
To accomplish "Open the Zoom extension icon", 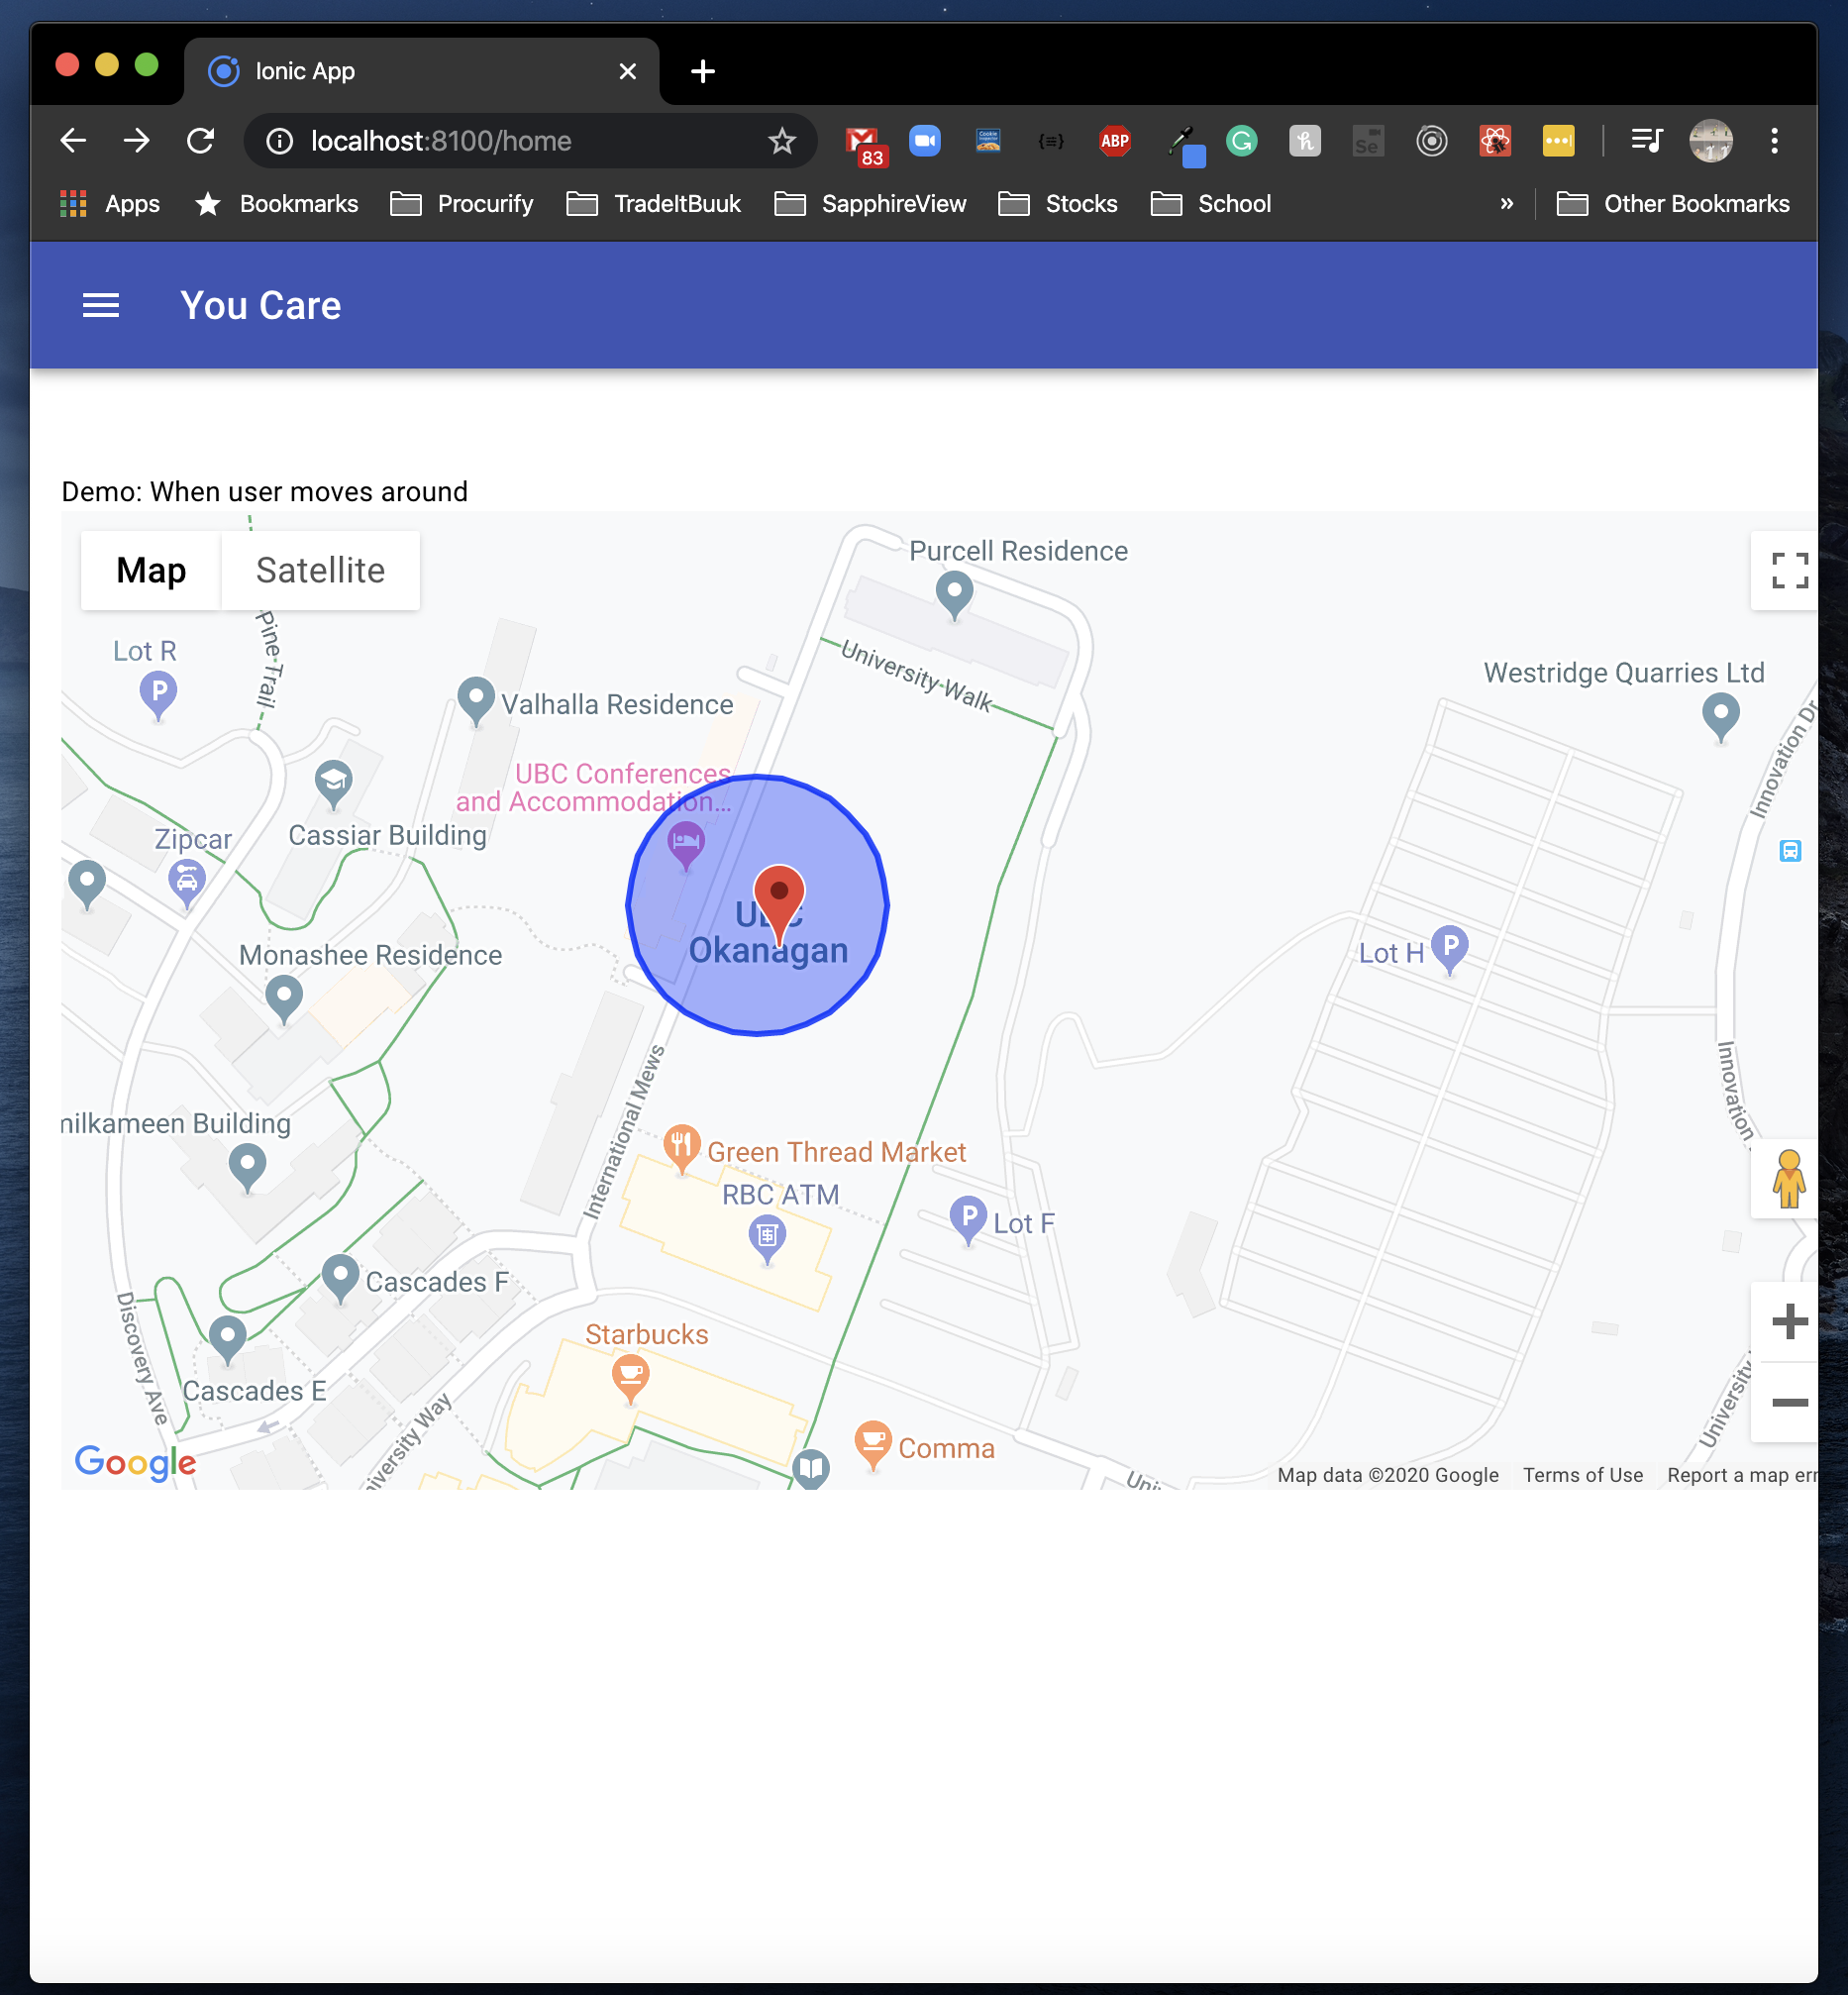I will tap(925, 141).
